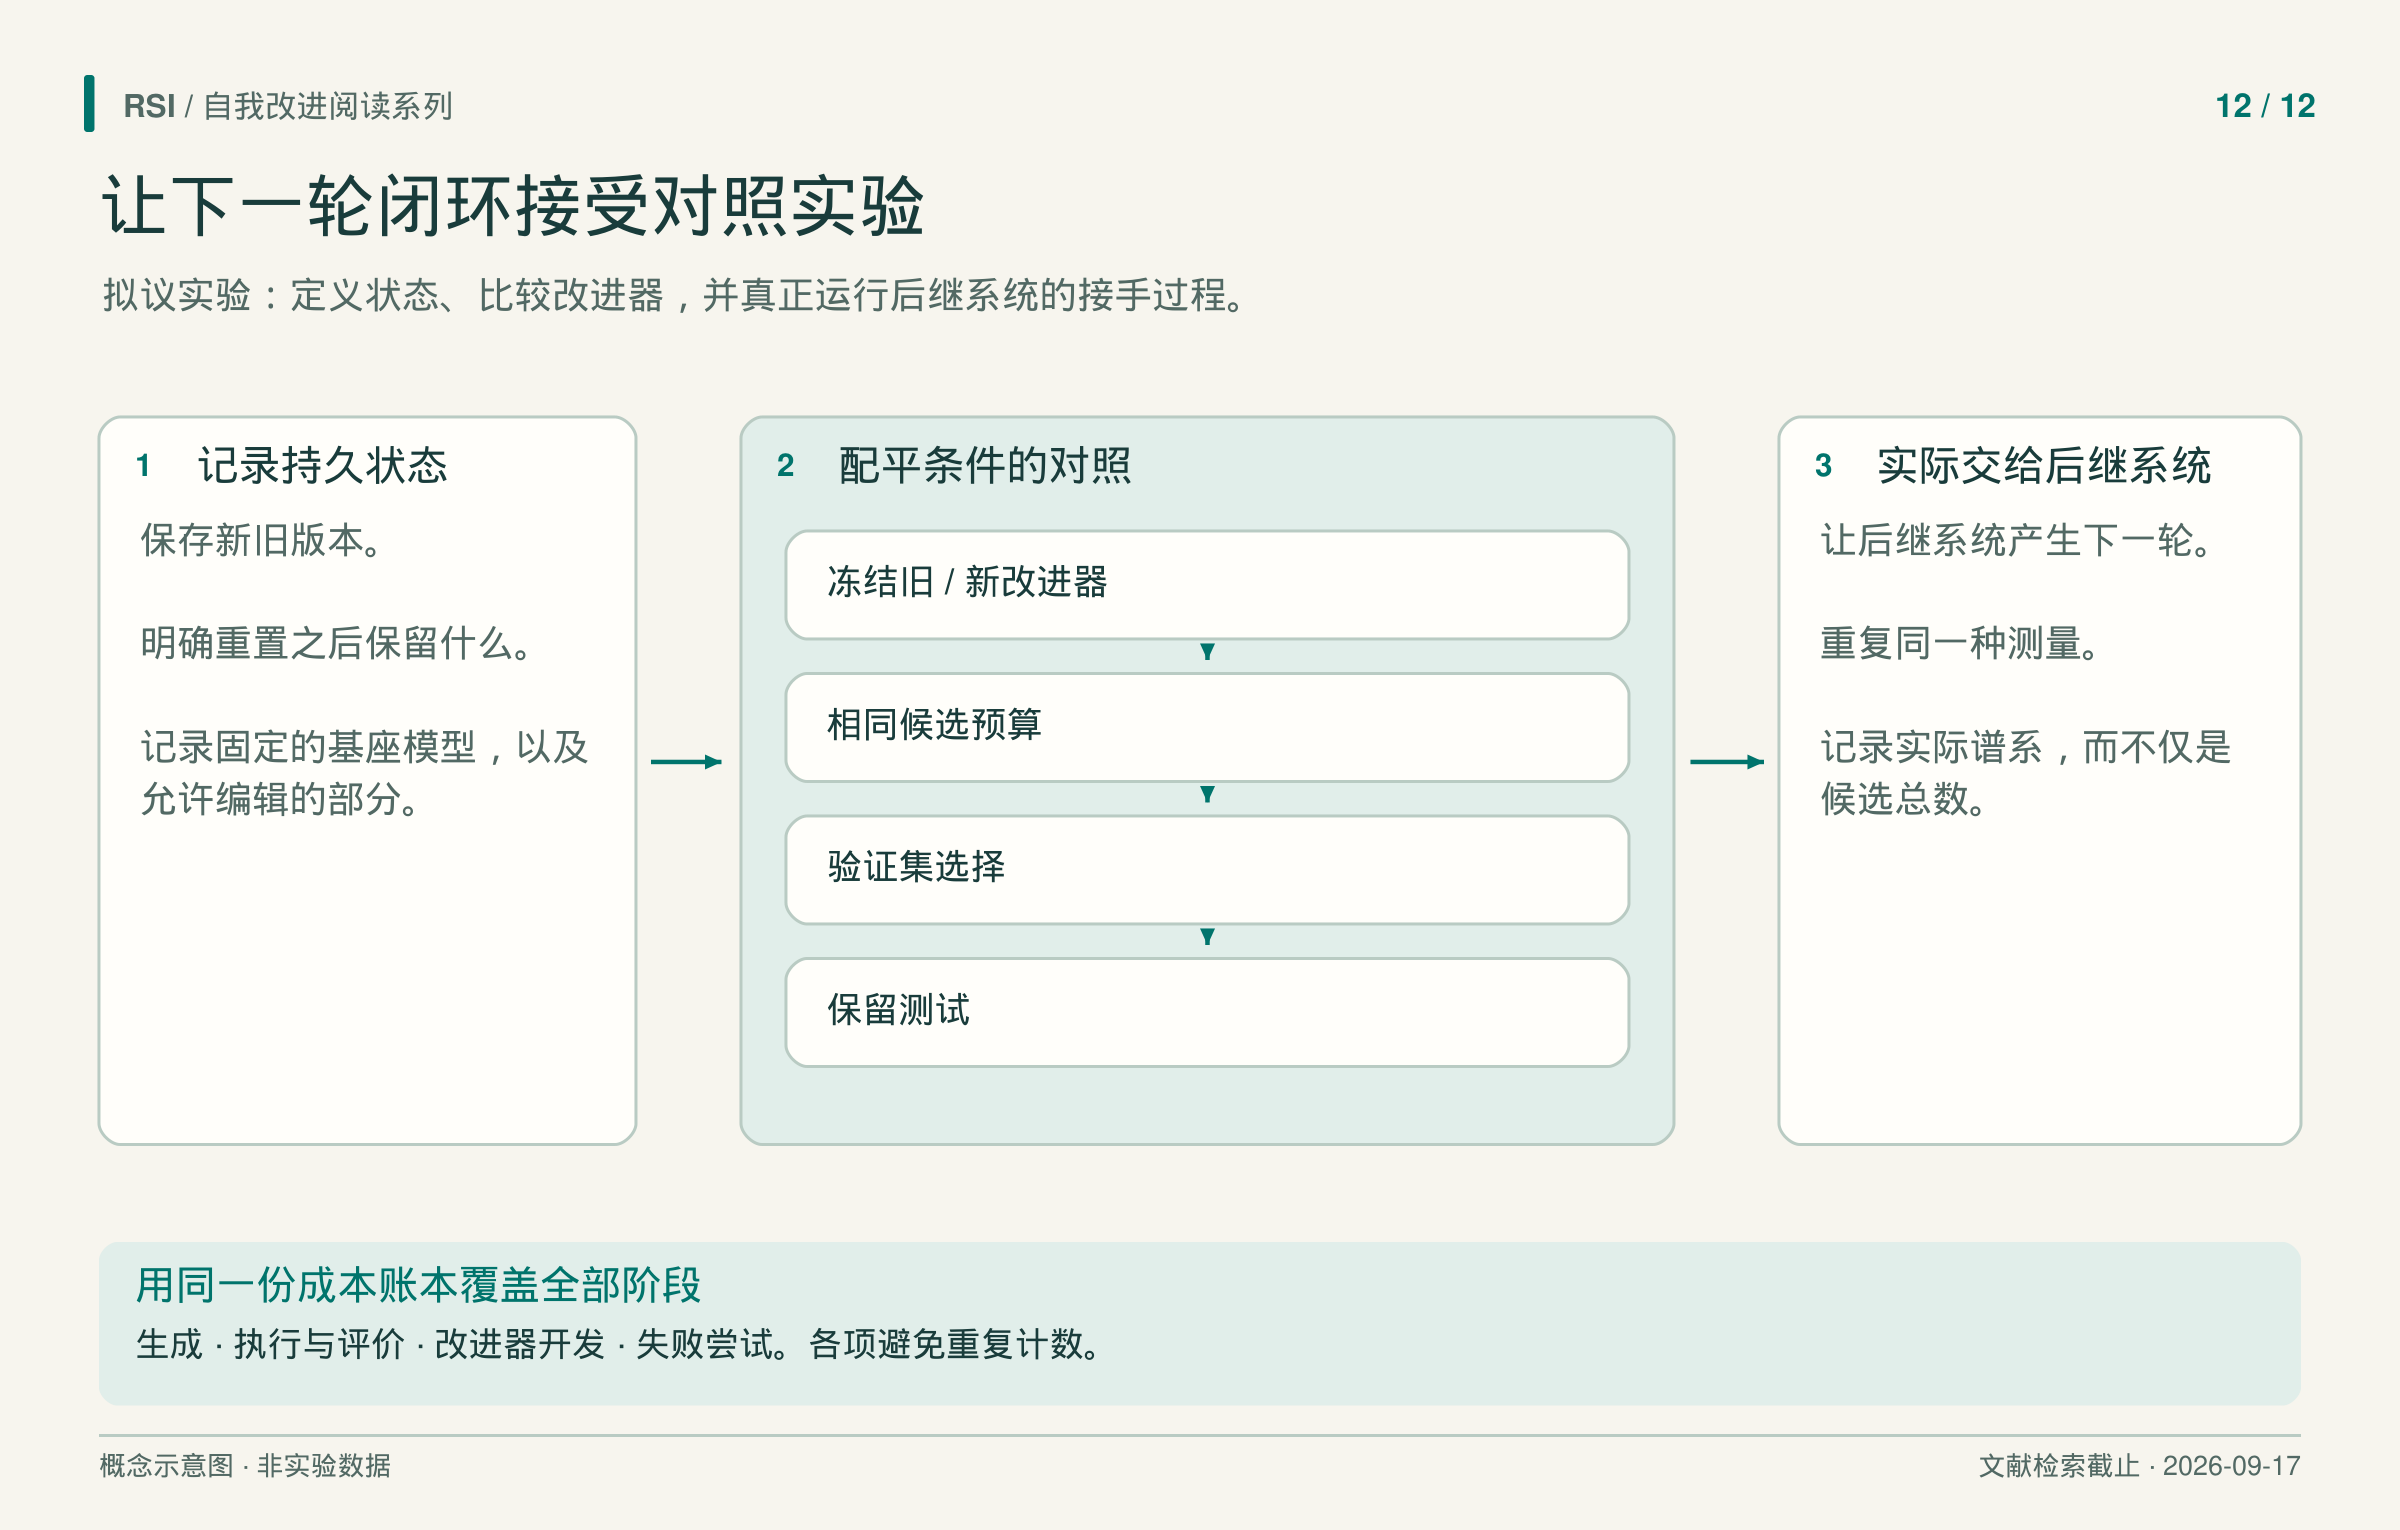Click the line 重复同一种测量。
This screenshot has width=2400, height=1530.
pos(1961,643)
